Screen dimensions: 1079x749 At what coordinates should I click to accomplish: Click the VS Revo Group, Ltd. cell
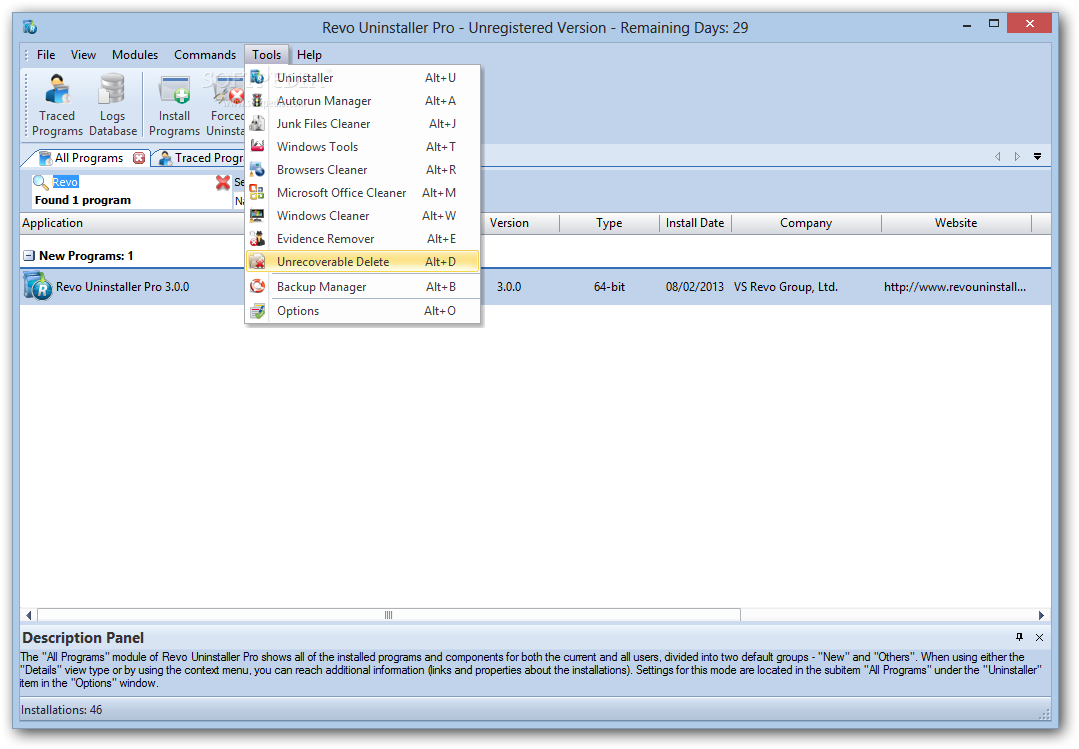click(x=786, y=287)
